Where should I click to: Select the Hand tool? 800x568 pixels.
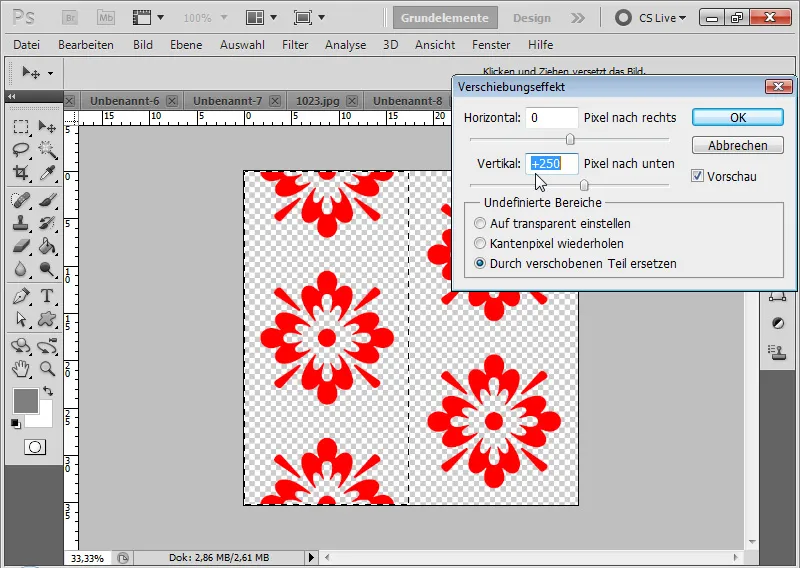[21, 369]
